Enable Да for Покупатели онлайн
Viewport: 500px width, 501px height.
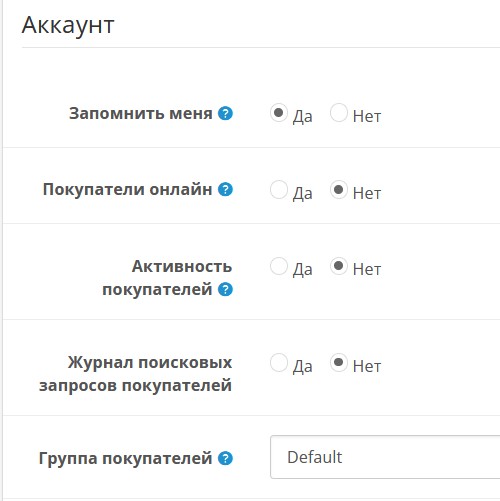point(279,190)
